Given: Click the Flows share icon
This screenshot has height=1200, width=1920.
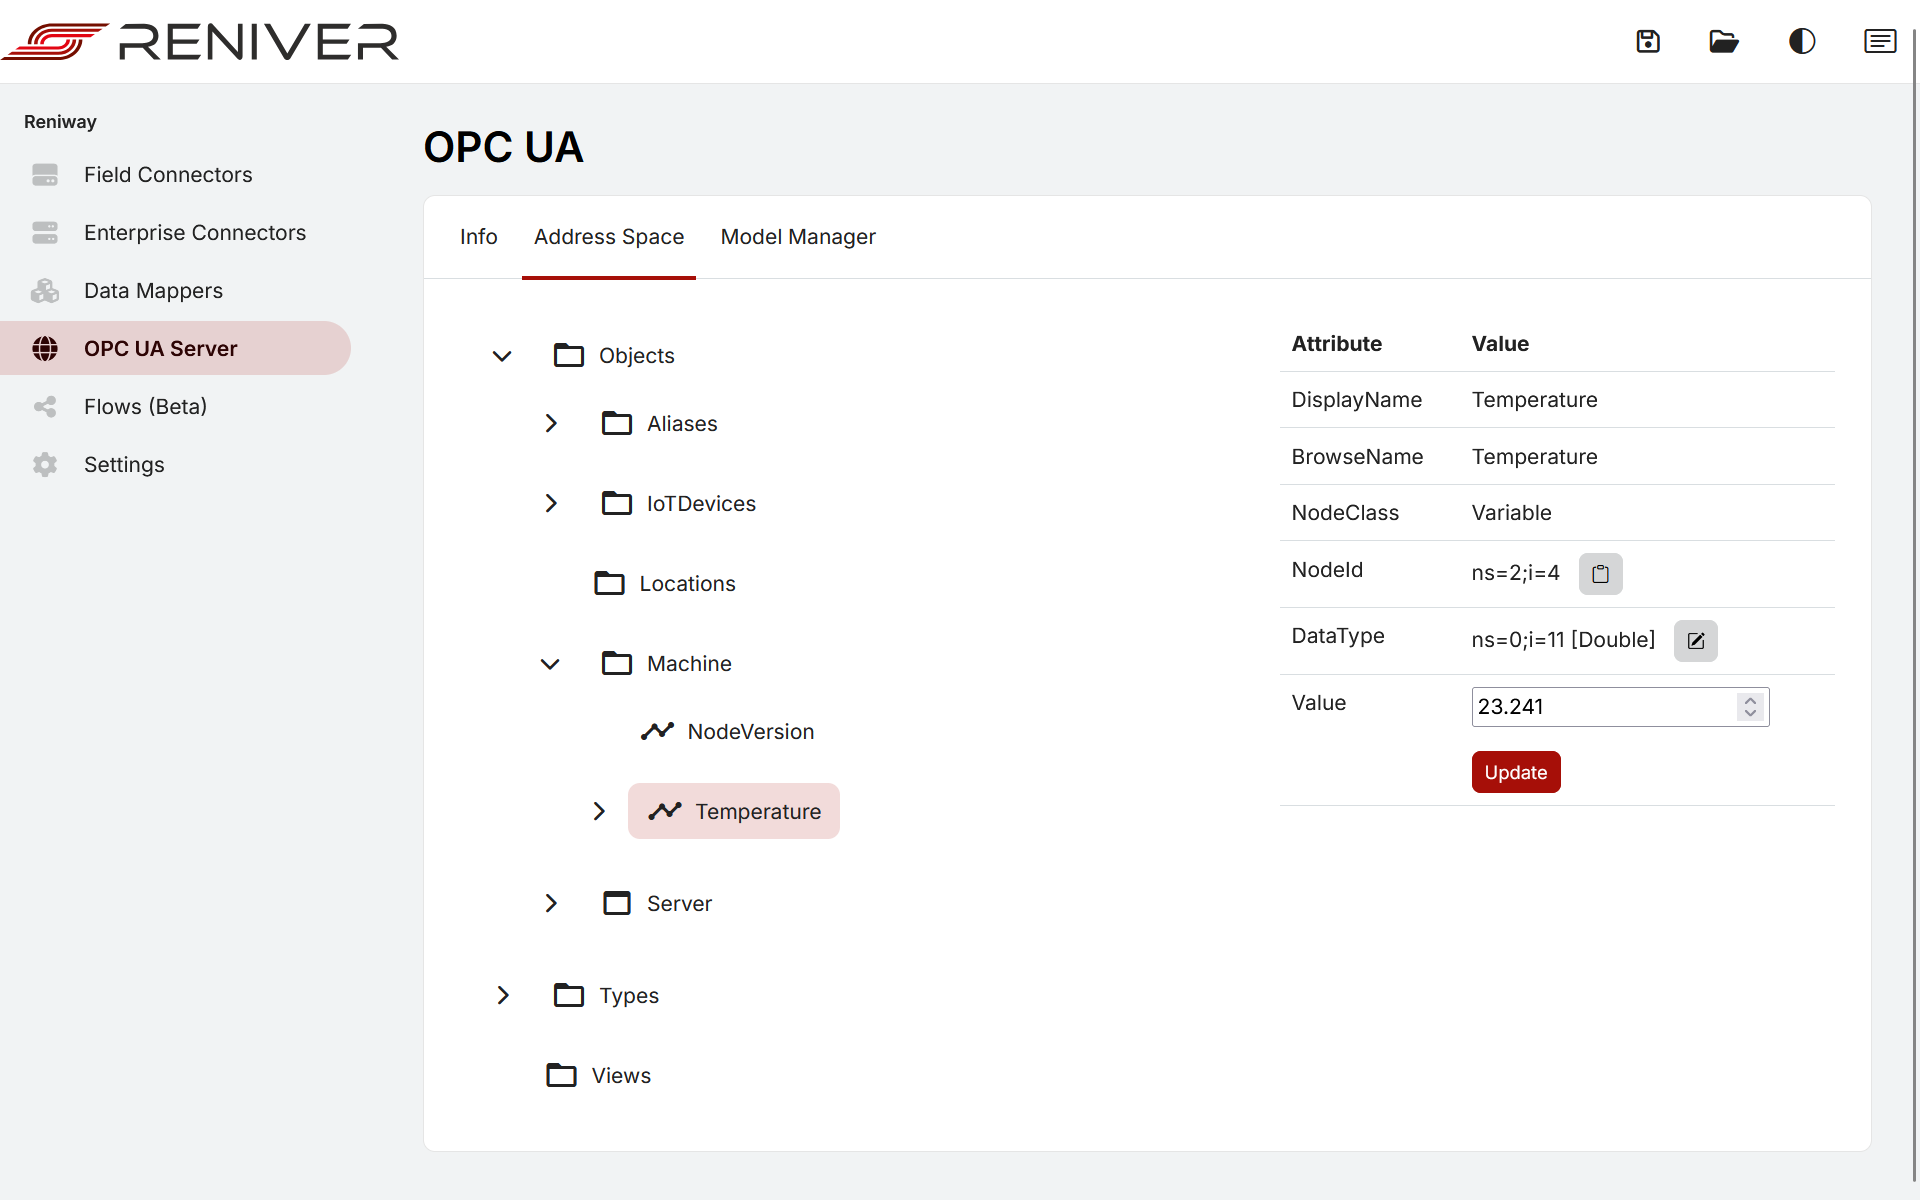Looking at the screenshot, I should pyautogui.click(x=45, y=407).
